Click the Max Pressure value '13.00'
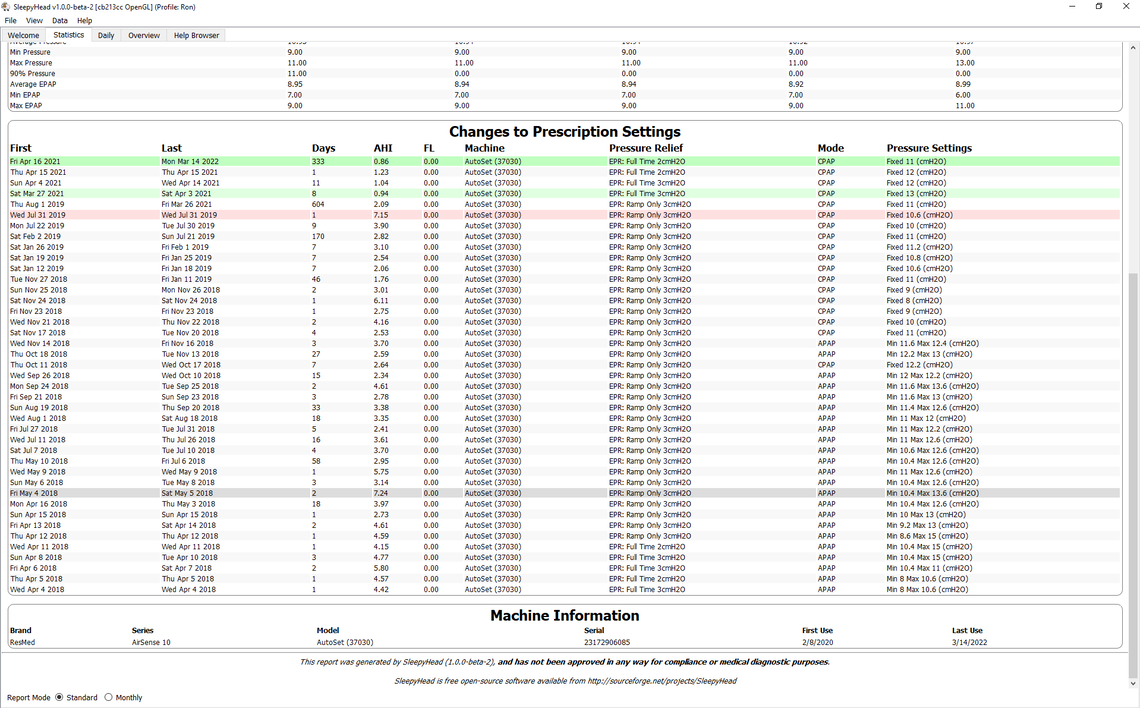Screen dimensions: 1140x708 (965, 63)
